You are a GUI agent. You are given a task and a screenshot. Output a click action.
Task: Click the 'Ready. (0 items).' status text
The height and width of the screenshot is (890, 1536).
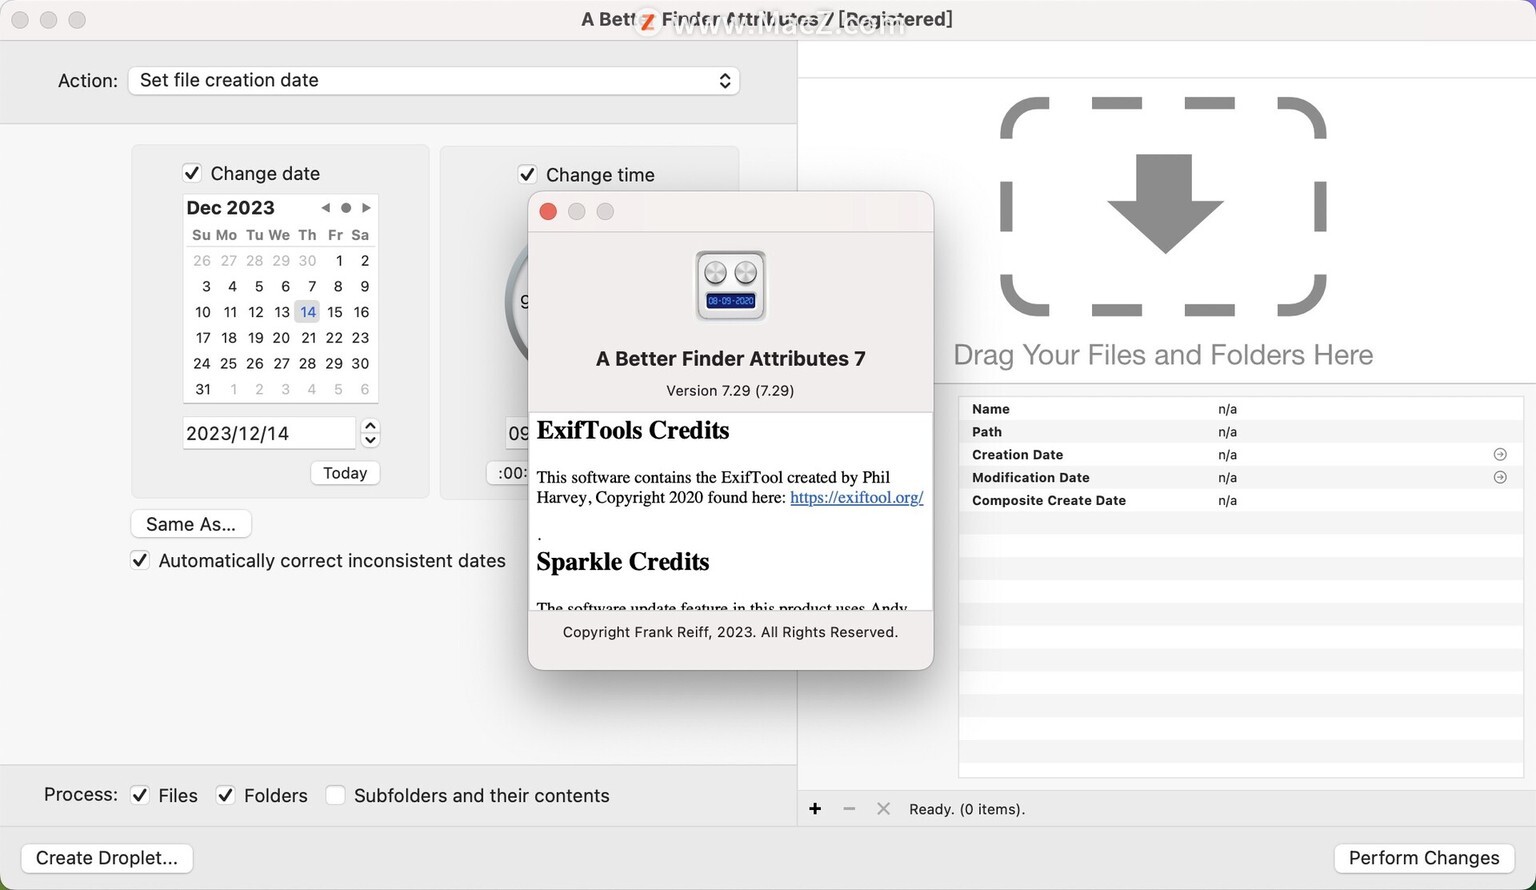967,809
